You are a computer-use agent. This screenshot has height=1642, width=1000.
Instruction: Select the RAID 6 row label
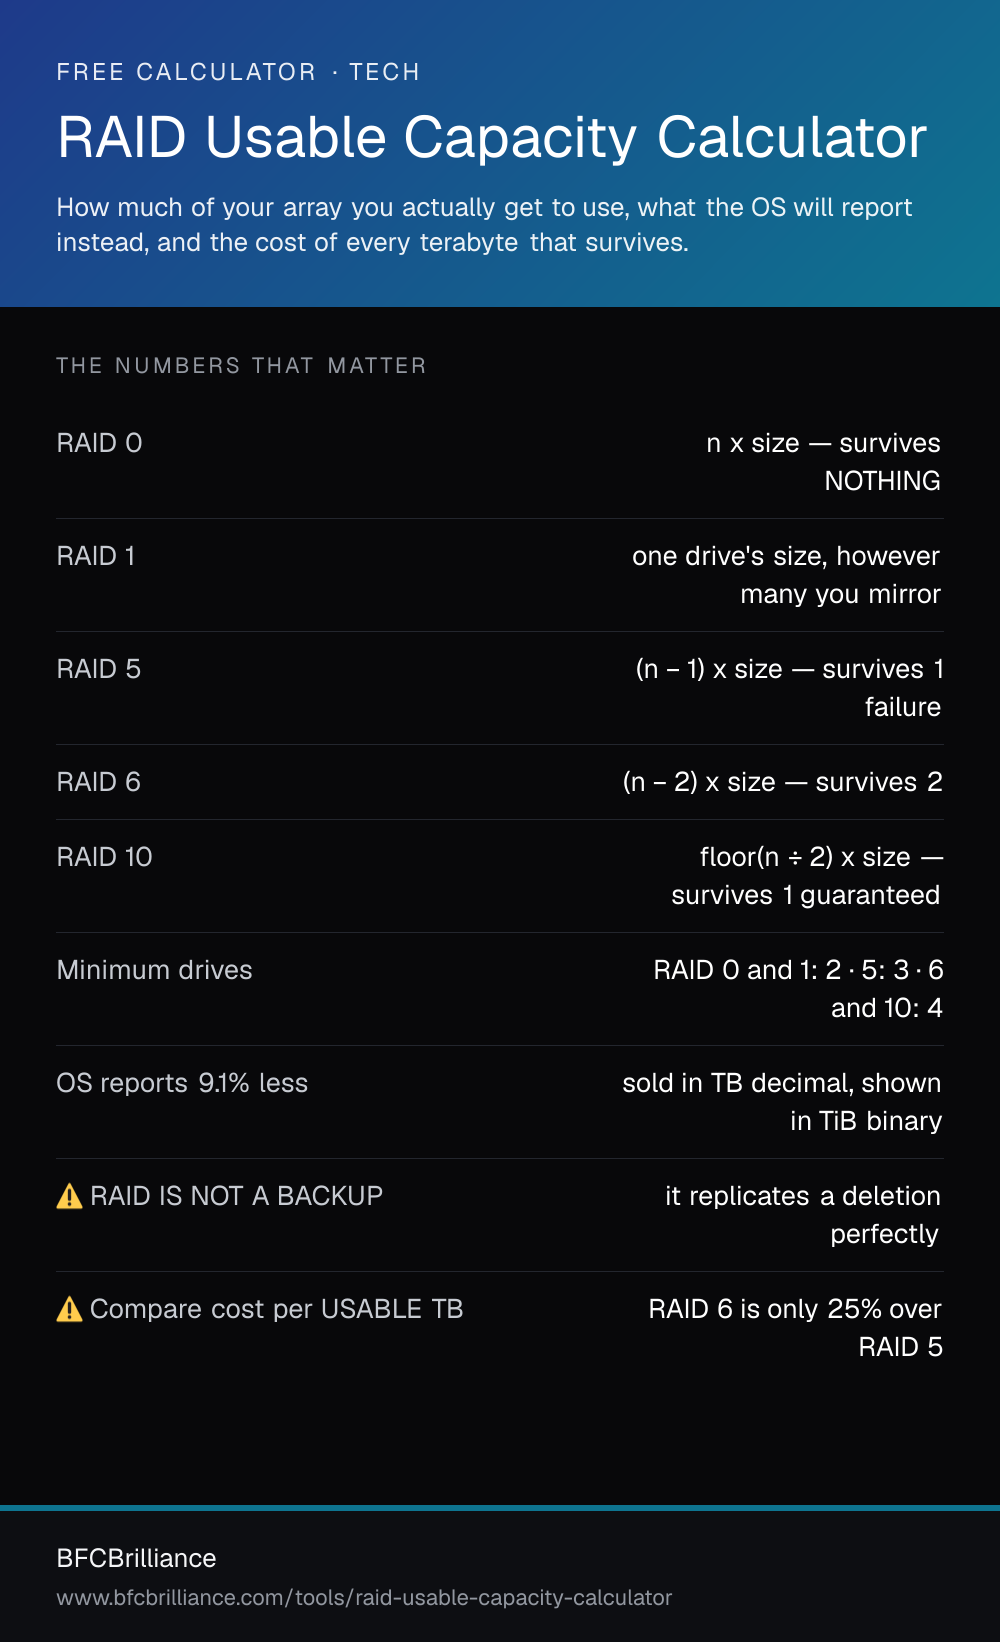click(x=99, y=782)
